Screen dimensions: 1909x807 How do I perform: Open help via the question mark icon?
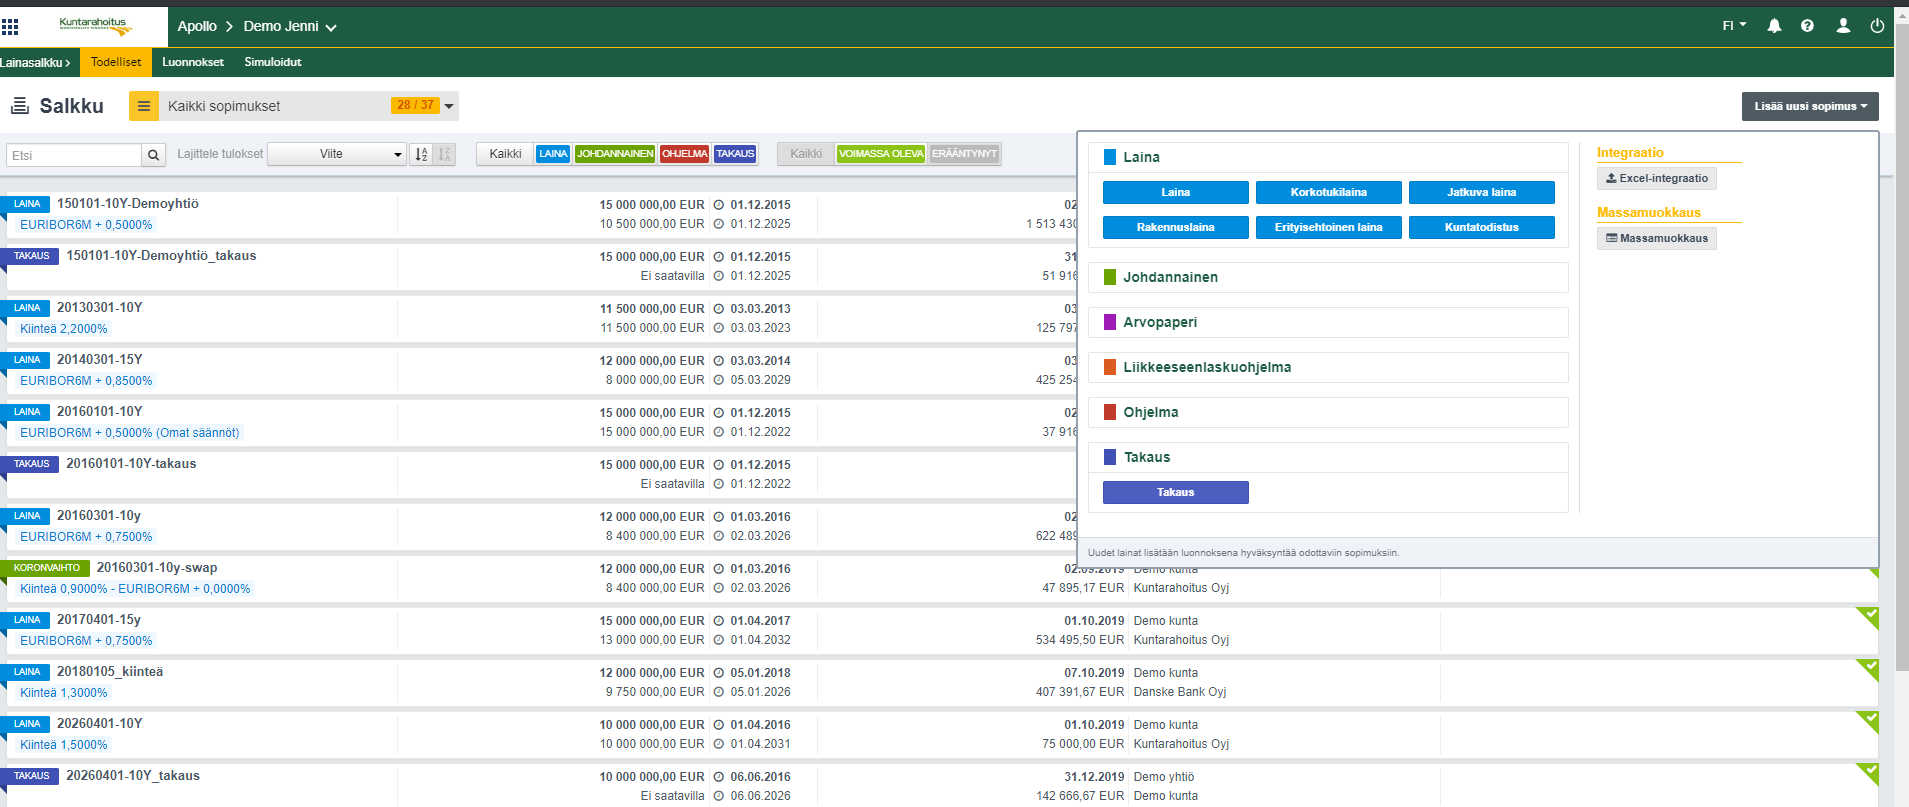pyautogui.click(x=1807, y=26)
